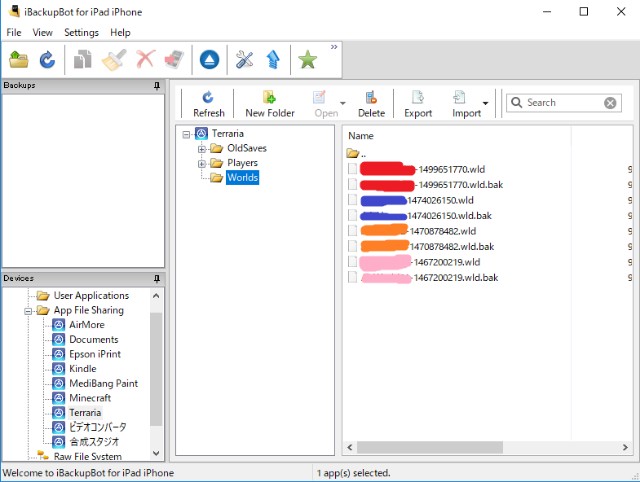This screenshot has width=640, height=482.
Task: Open backup folder icon in main toolbar
Action: (x=19, y=60)
